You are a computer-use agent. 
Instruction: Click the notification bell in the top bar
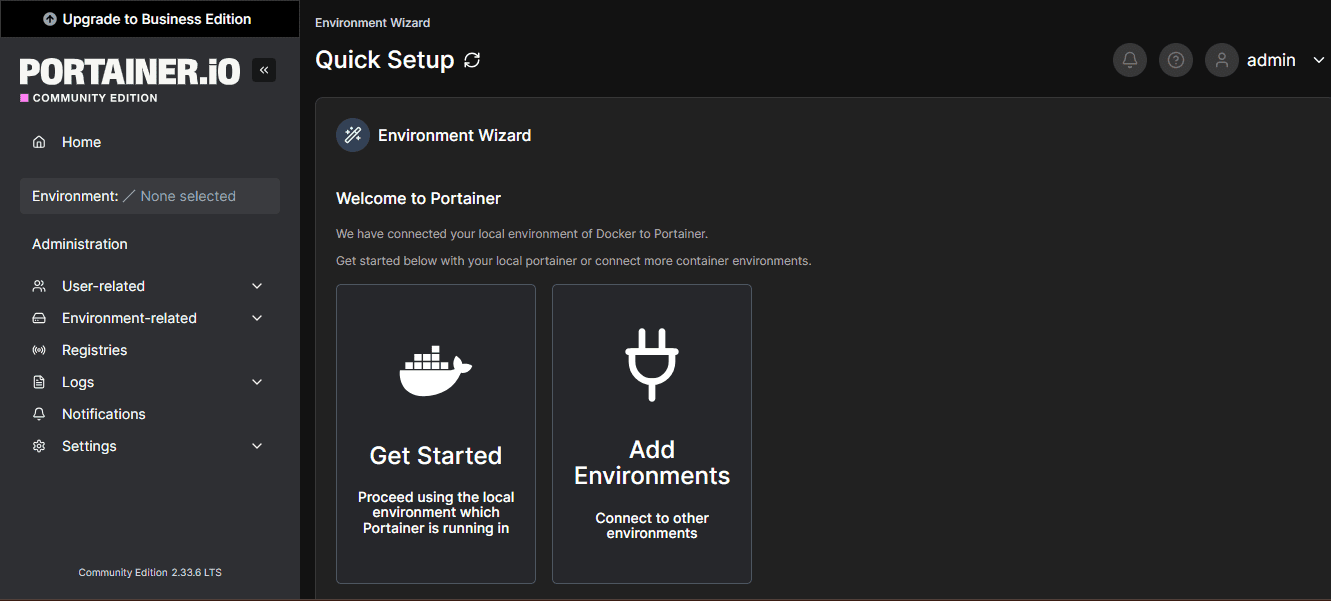pyautogui.click(x=1129, y=60)
